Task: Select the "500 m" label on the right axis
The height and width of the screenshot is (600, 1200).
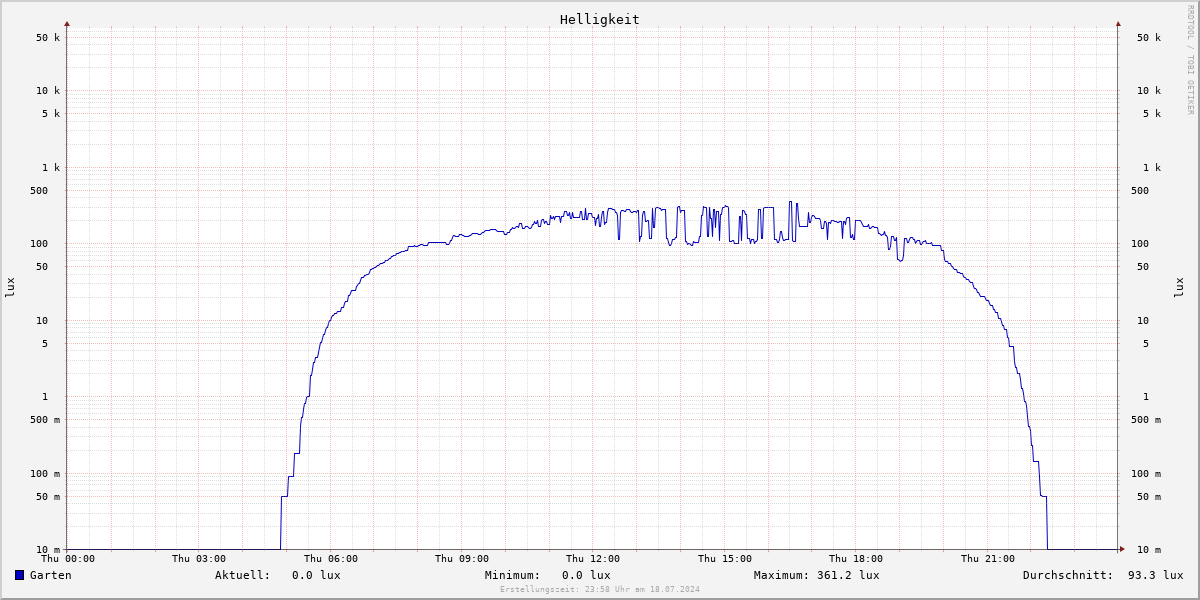Action: pos(1146,420)
